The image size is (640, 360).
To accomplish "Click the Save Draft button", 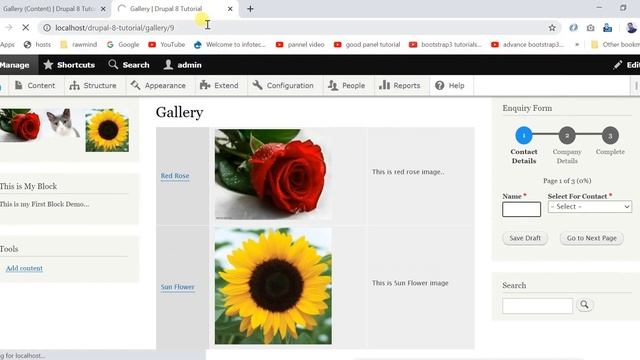I will pyautogui.click(x=525, y=238).
